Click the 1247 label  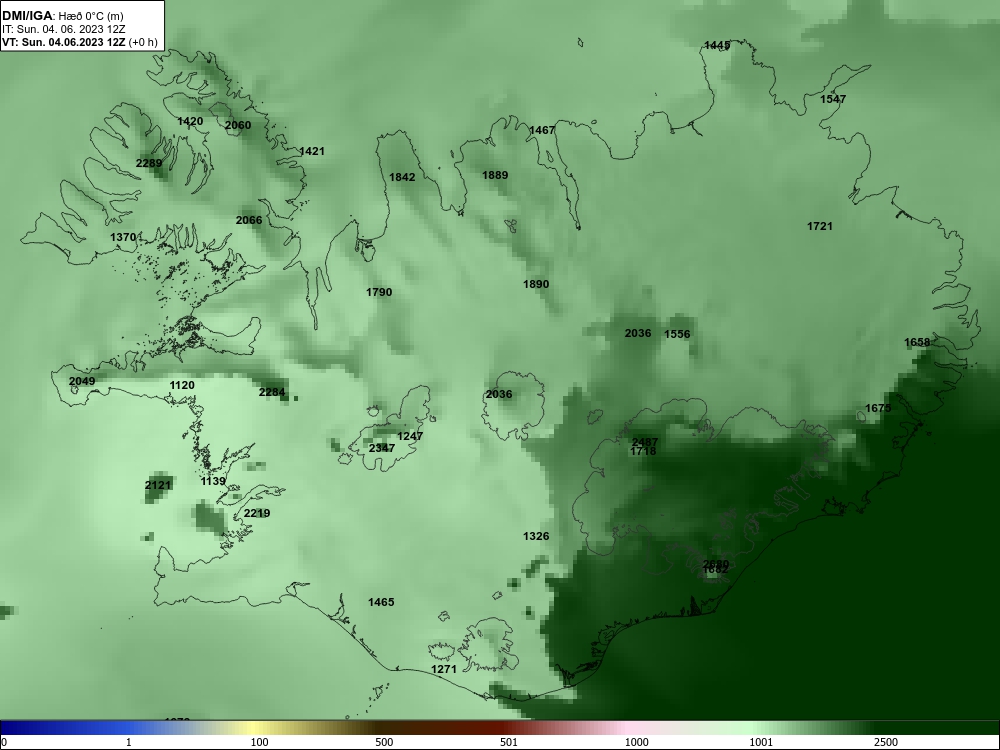(x=410, y=436)
